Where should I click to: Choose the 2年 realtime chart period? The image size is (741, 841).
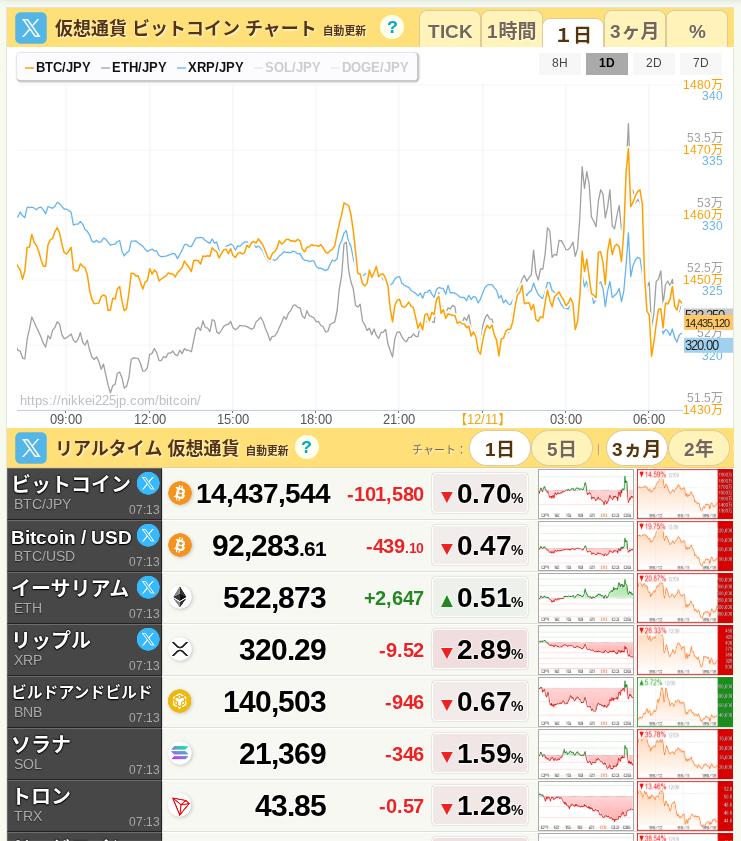[698, 449]
